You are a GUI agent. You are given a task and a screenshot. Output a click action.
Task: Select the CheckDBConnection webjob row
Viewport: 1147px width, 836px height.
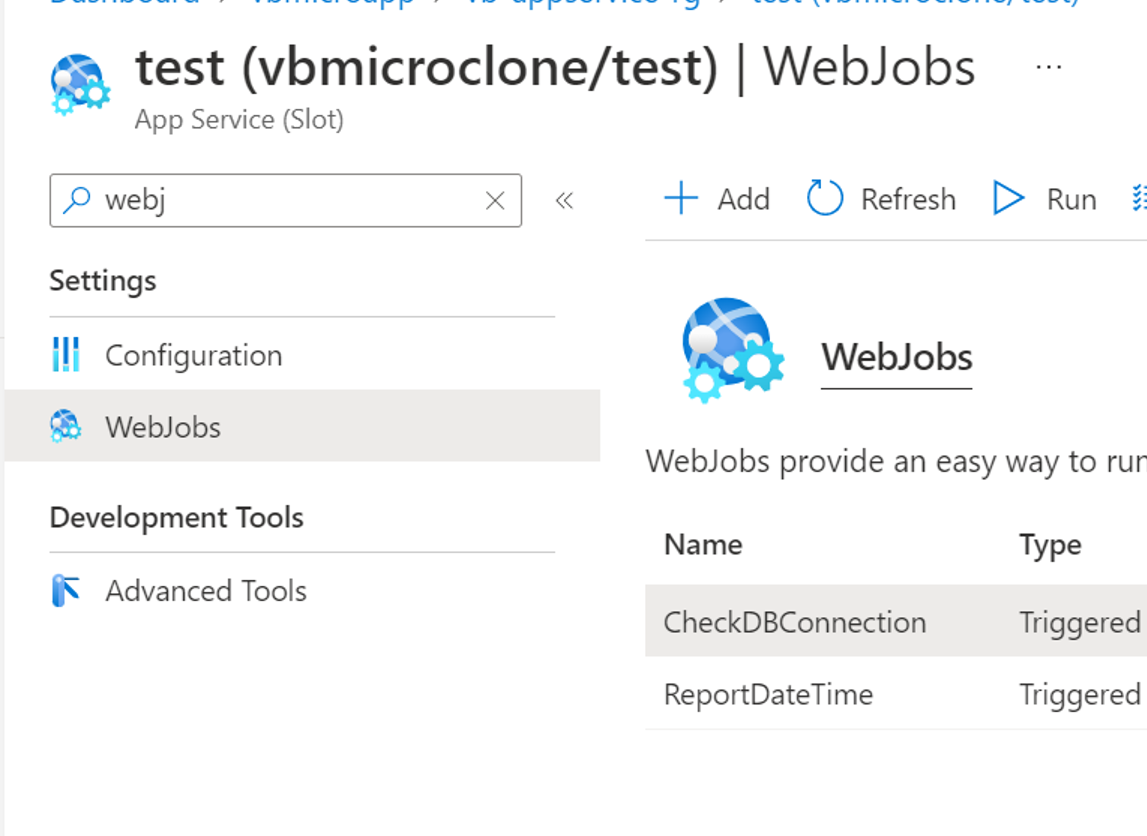pos(895,621)
